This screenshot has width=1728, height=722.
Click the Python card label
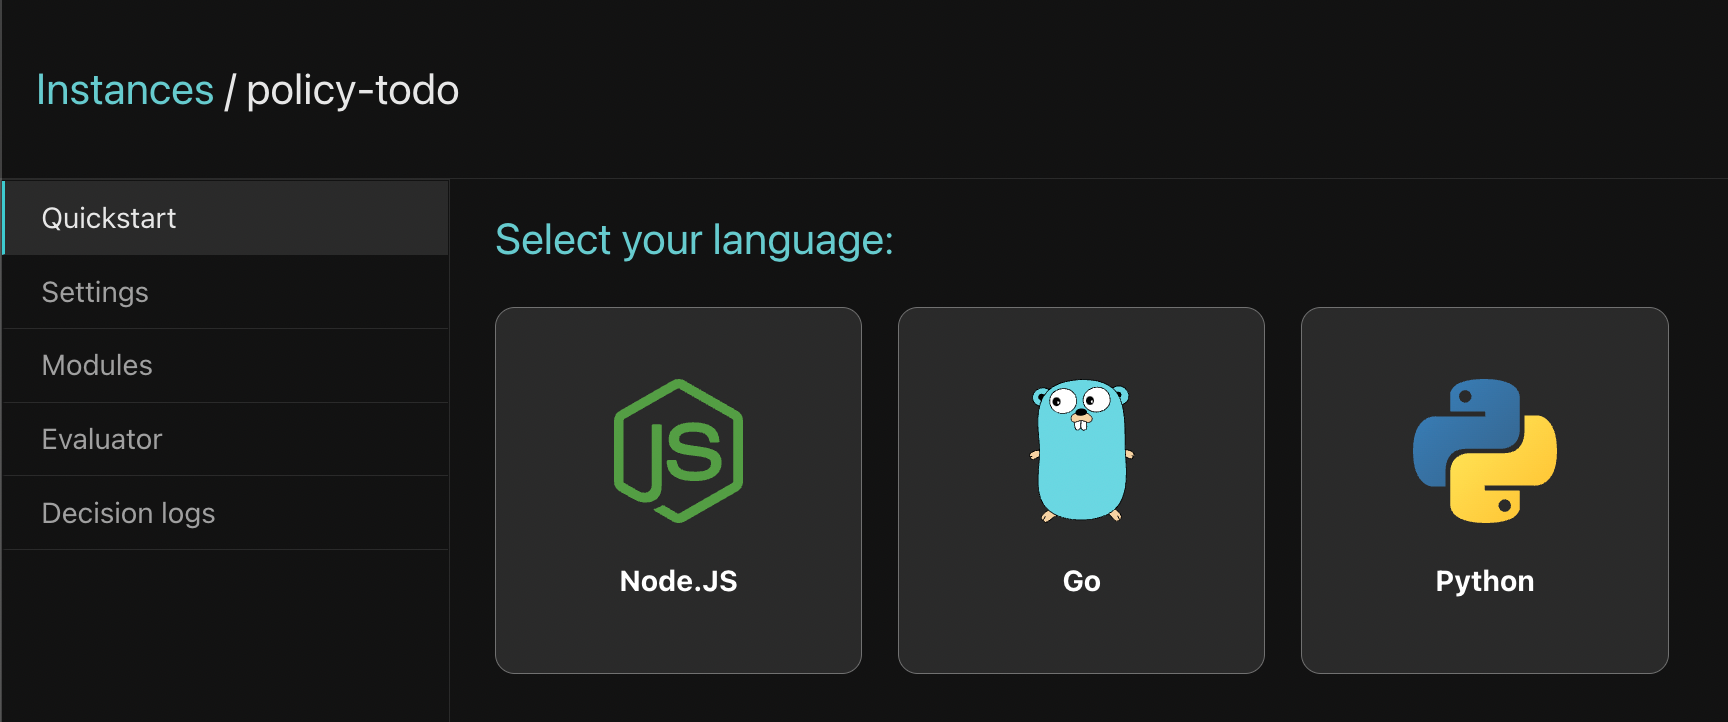[1484, 581]
